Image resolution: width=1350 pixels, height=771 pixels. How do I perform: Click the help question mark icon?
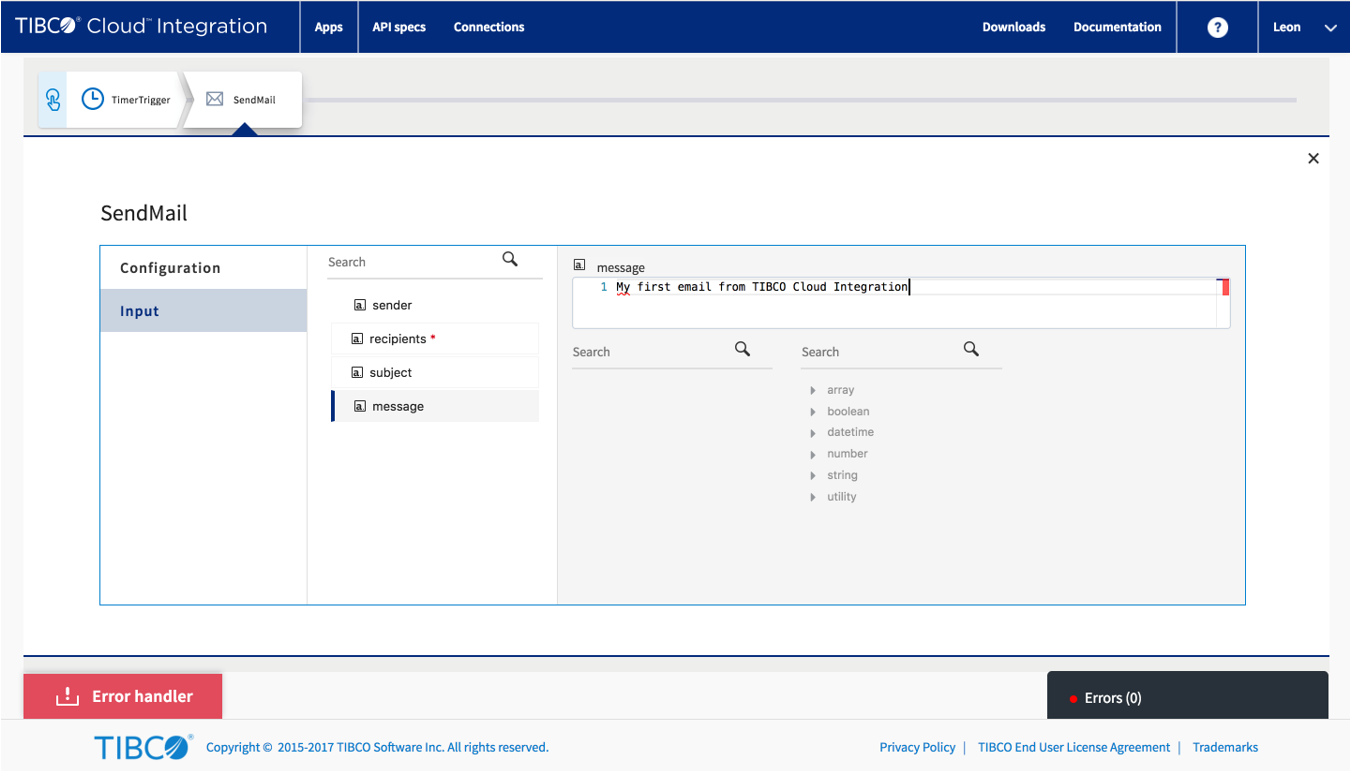tap(1217, 27)
